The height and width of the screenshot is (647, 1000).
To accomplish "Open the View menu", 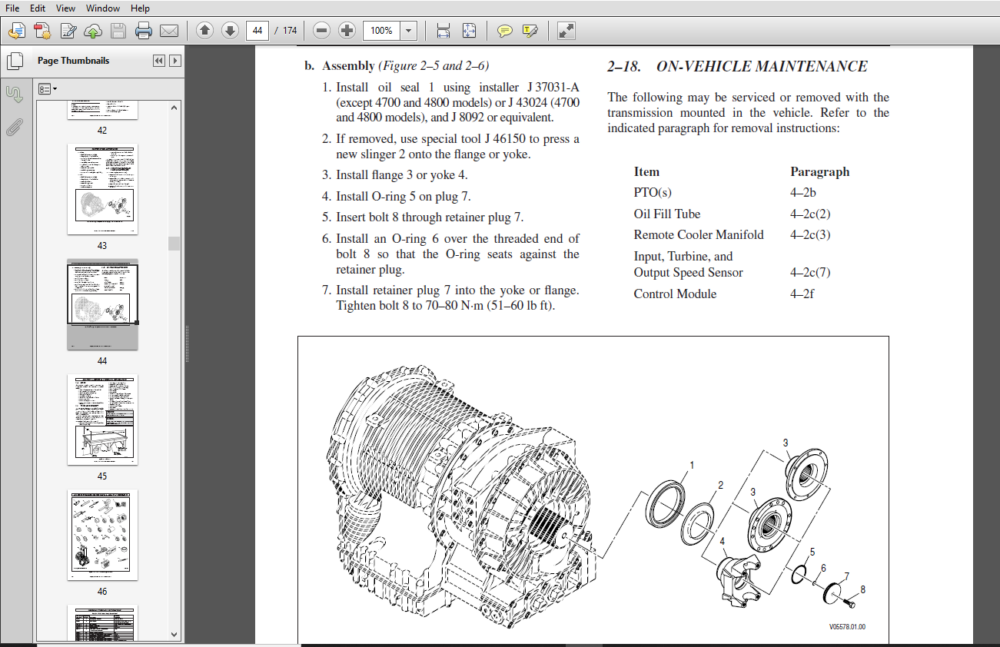I will (x=66, y=8).
